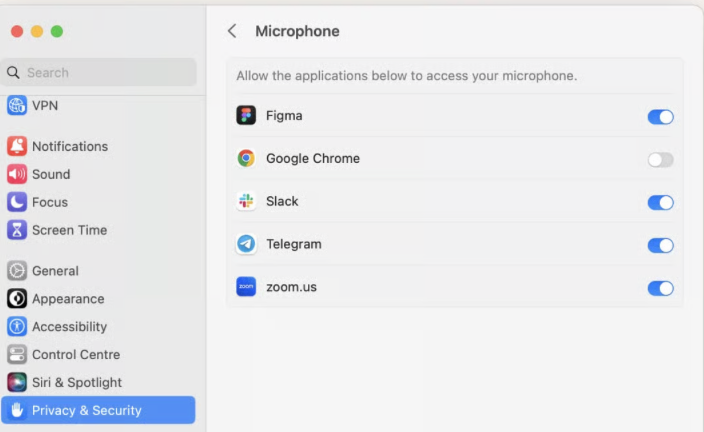The height and width of the screenshot is (432, 704).
Task: Click the Figma name text
Action: point(284,116)
